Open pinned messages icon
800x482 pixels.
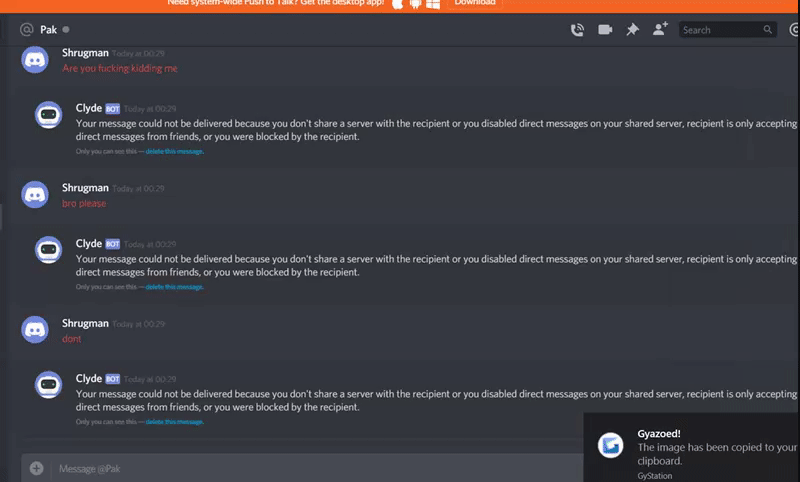[x=633, y=30]
